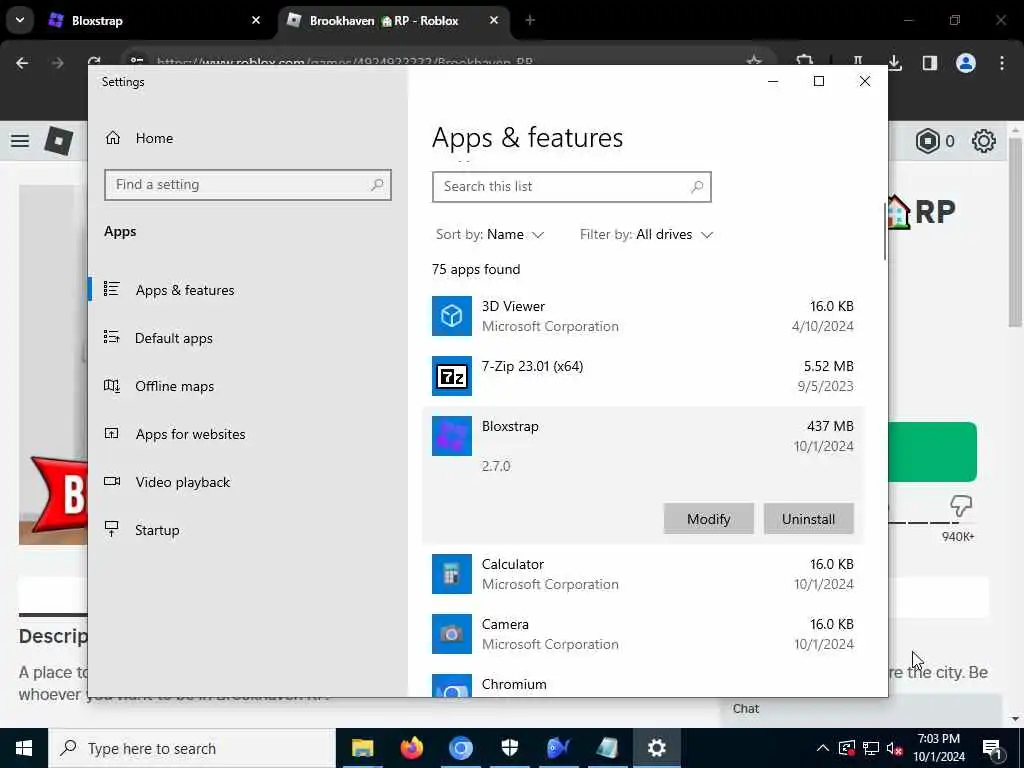Open the browser profile avatar
The width and height of the screenshot is (1024, 768).
[x=966, y=63]
